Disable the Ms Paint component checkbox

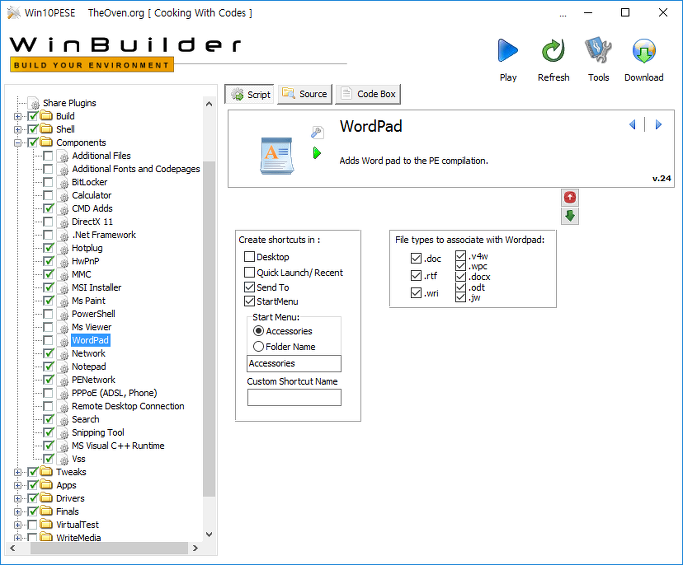pos(48,301)
